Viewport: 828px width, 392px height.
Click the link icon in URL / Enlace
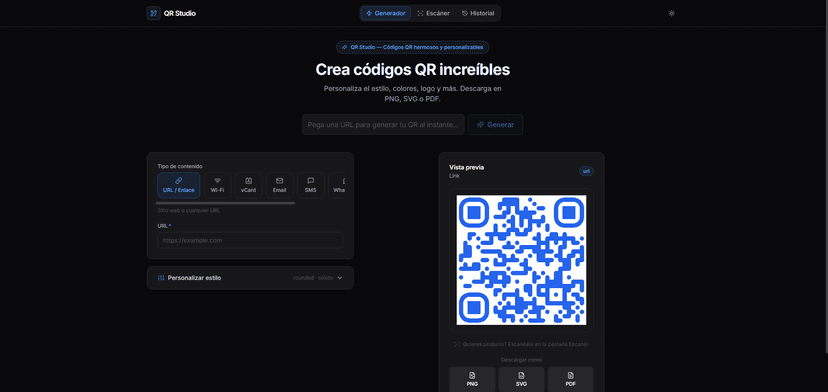click(178, 181)
